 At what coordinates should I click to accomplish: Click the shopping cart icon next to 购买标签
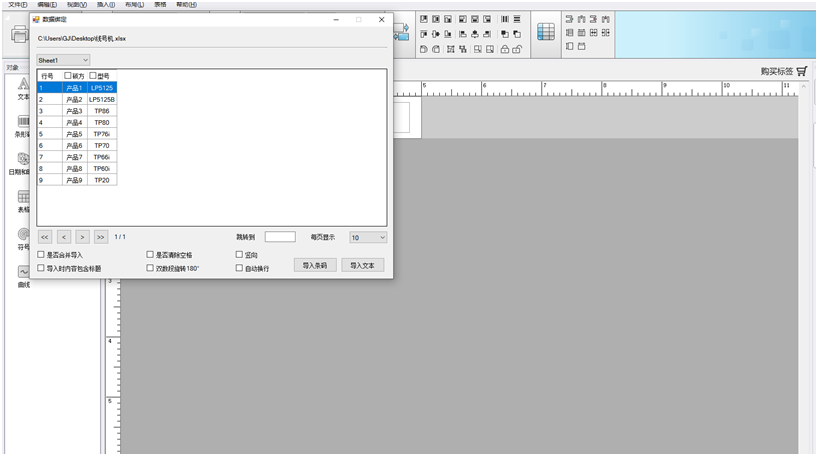(x=802, y=71)
